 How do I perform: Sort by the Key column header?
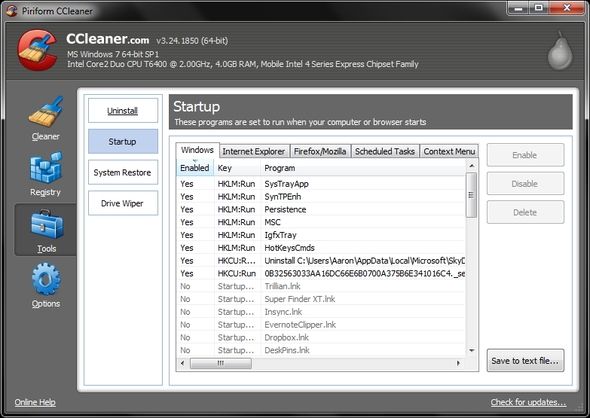point(237,168)
